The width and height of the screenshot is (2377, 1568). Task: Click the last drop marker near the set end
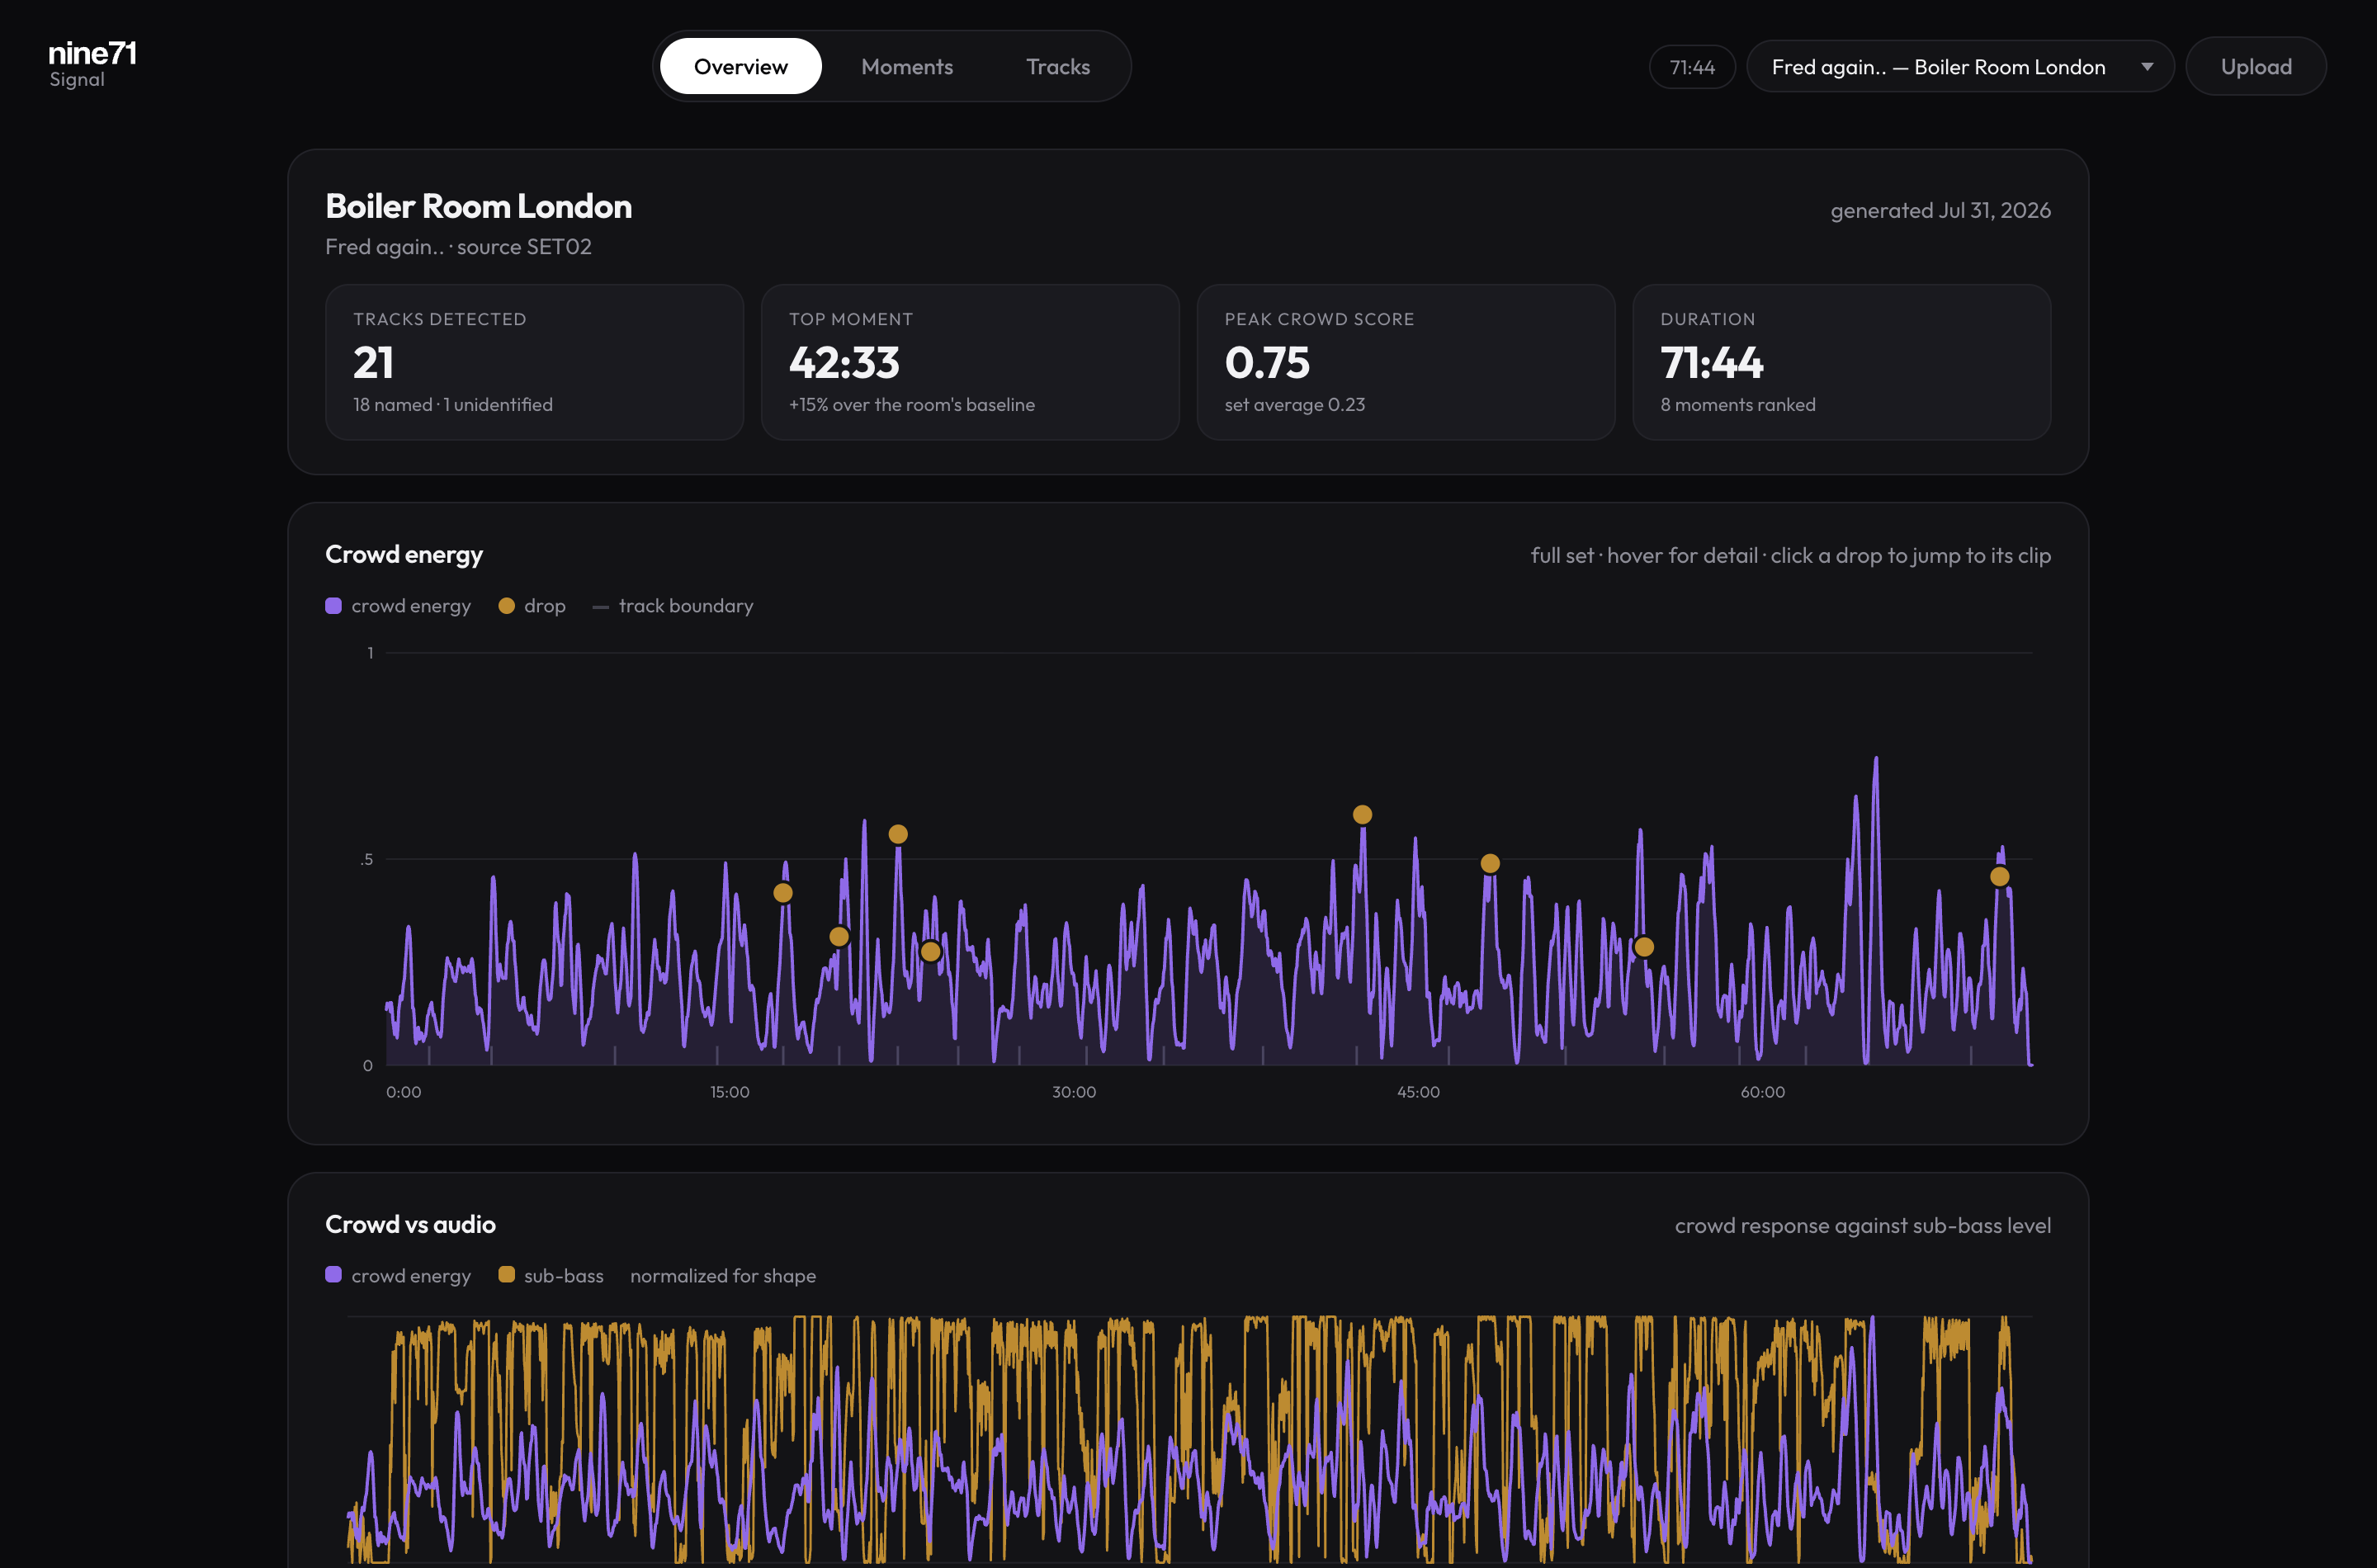click(1999, 877)
